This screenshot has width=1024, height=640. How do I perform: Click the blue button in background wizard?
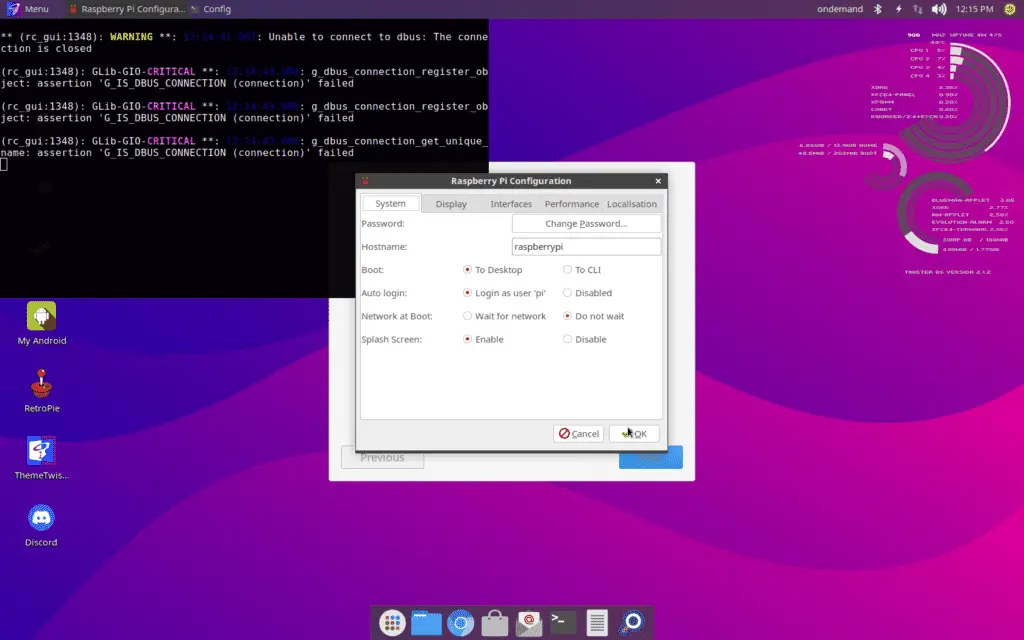tap(651, 458)
